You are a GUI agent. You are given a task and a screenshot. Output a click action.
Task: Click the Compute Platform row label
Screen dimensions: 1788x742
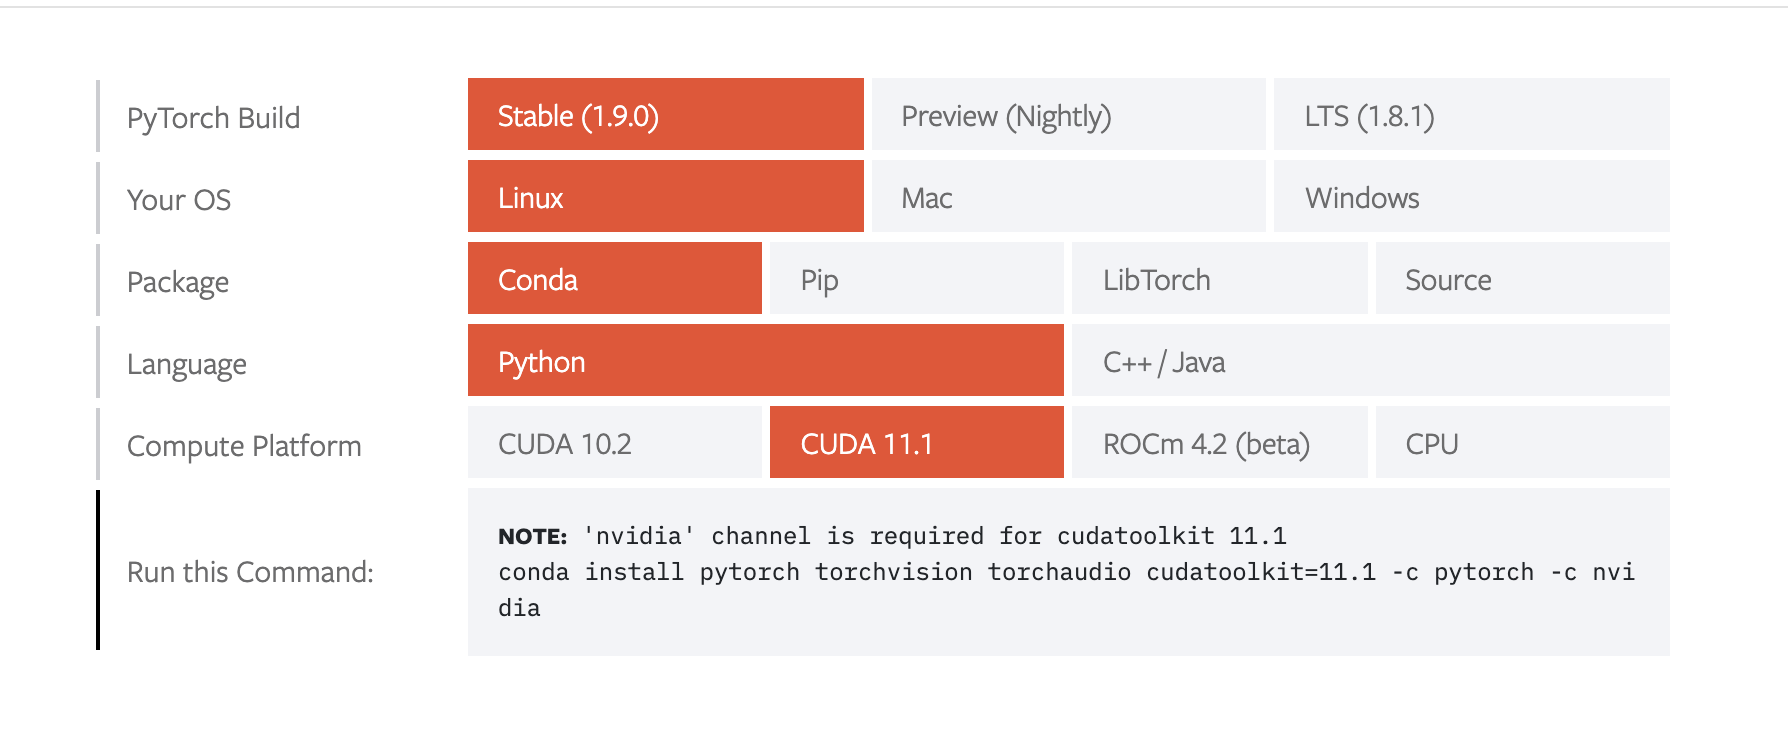click(243, 445)
